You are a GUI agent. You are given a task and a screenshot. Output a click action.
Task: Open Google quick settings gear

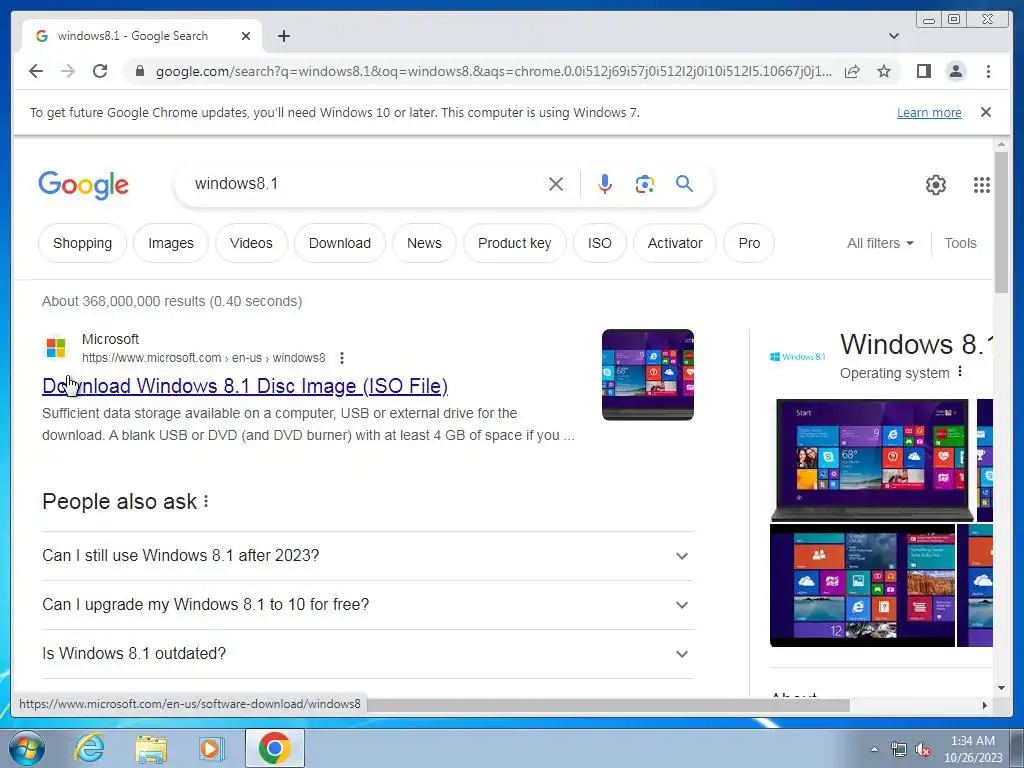[936, 185]
